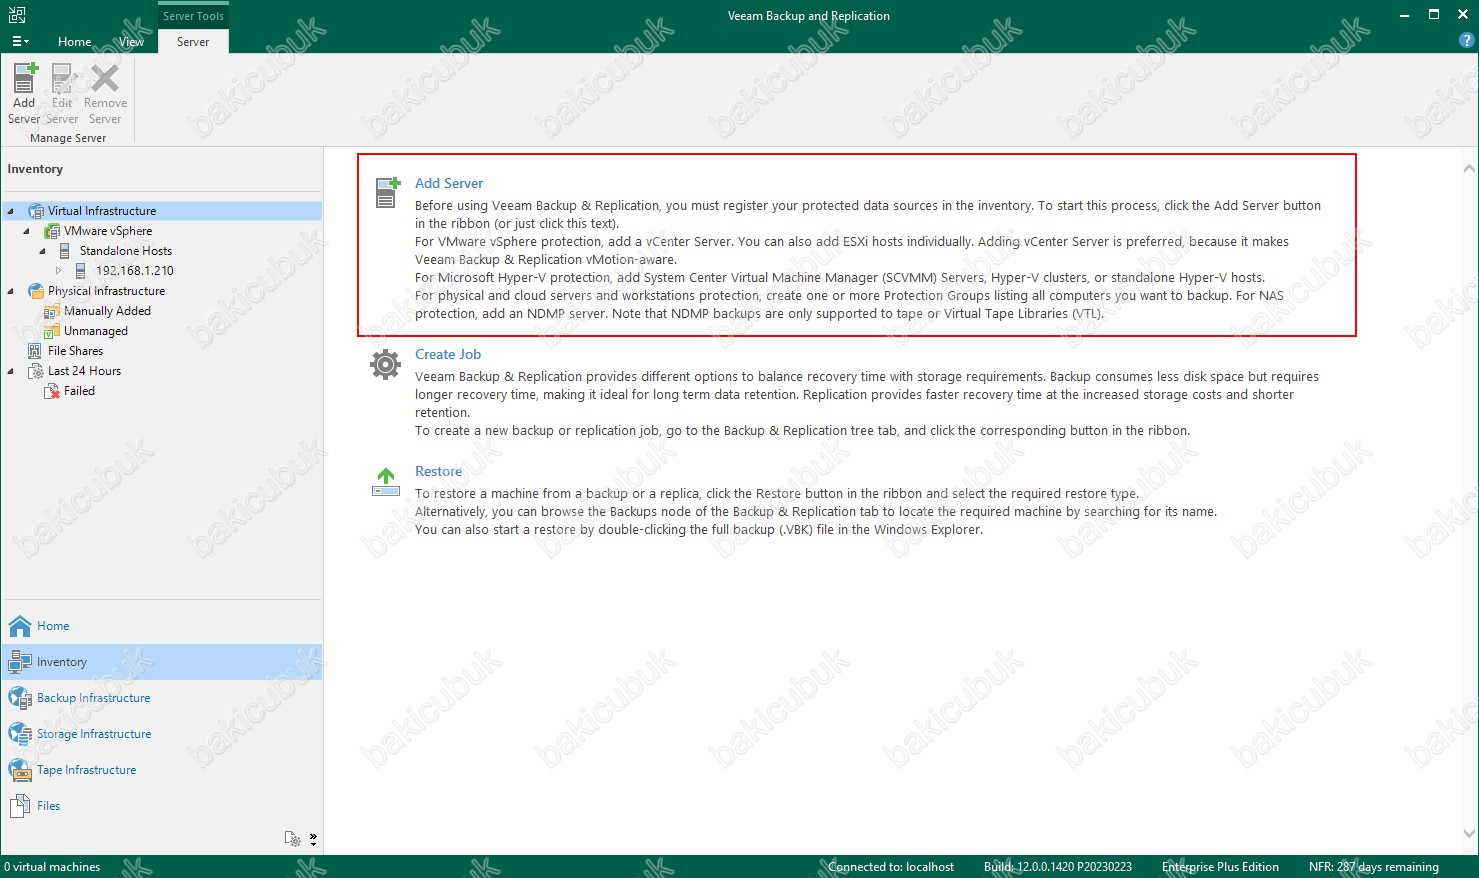The width and height of the screenshot is (1479, 878).
Task: Click the File Shares icon
Action: pyautogui.click(x=35, y=351)
